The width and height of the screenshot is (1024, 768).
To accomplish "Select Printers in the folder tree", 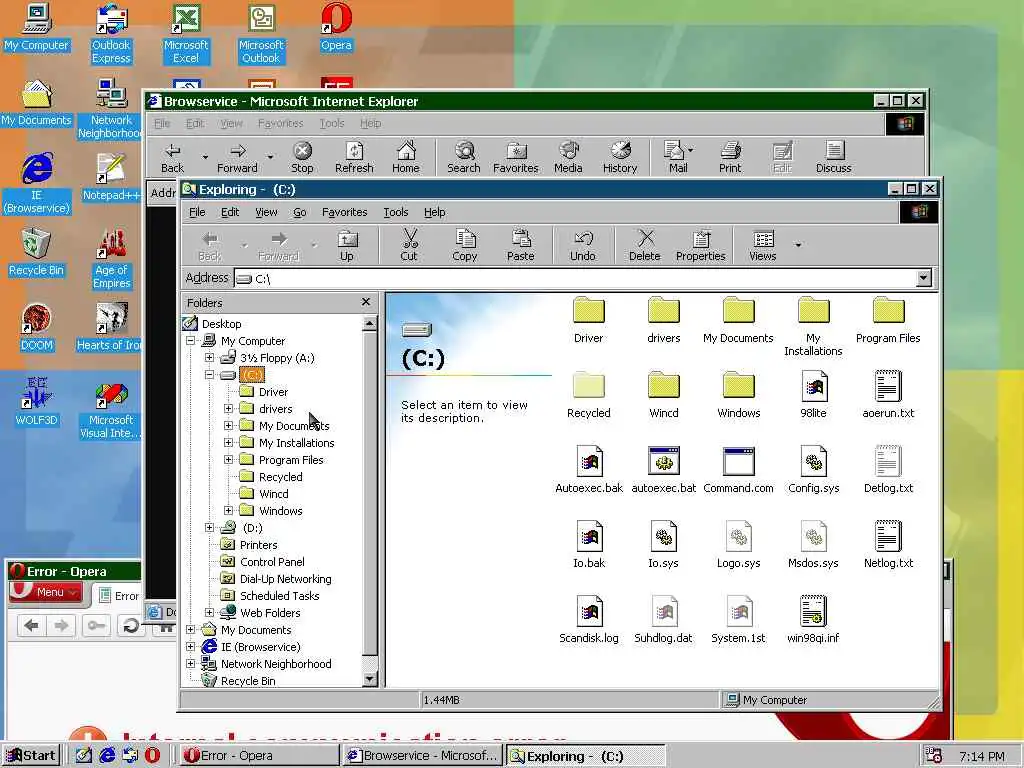I will point(251,545).
